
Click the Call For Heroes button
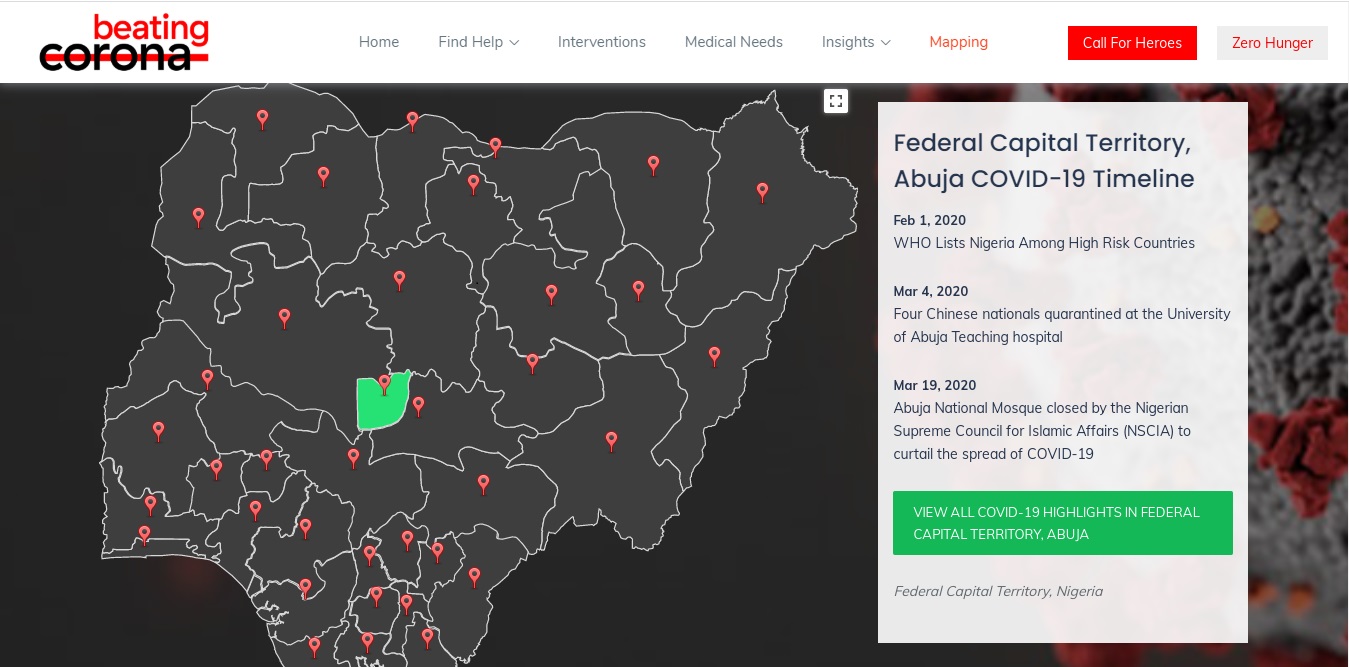click(1132, 43)
